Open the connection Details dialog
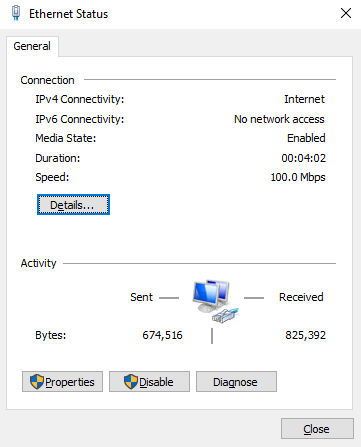The height and width of the screenshot is (447, 361). click(73, 205)
